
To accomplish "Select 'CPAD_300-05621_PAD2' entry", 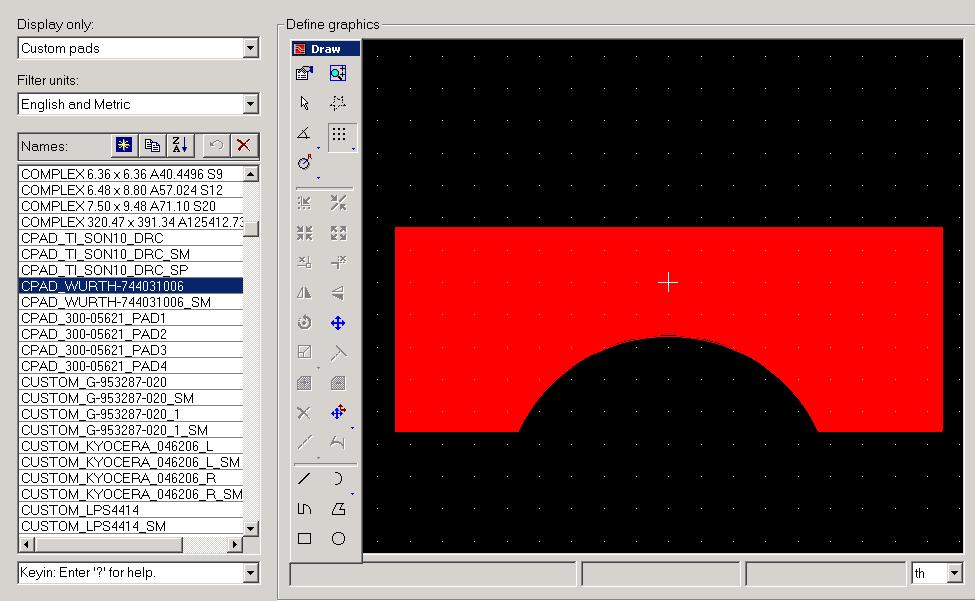I will coord(131,334).
